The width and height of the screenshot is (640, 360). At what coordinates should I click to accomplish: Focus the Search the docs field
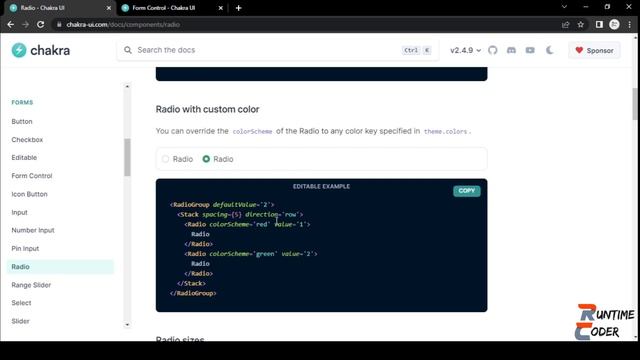pyautogui.click(x=278, y=50)
